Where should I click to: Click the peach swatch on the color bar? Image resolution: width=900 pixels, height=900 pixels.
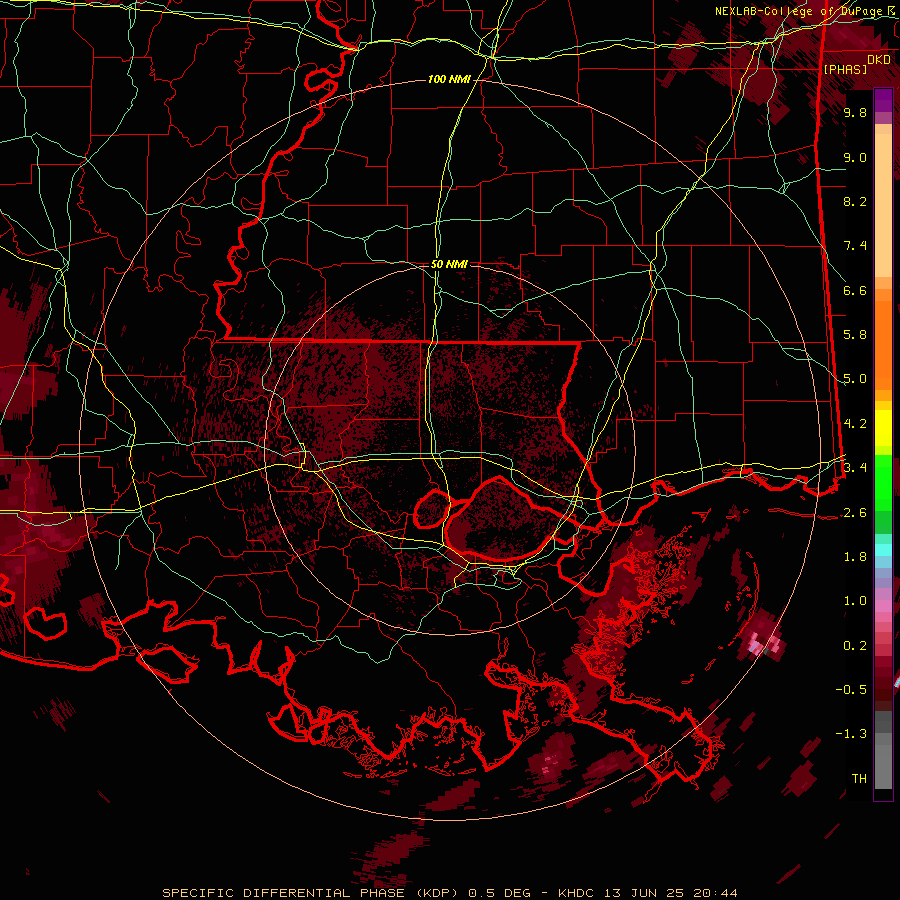coord(883,201)
